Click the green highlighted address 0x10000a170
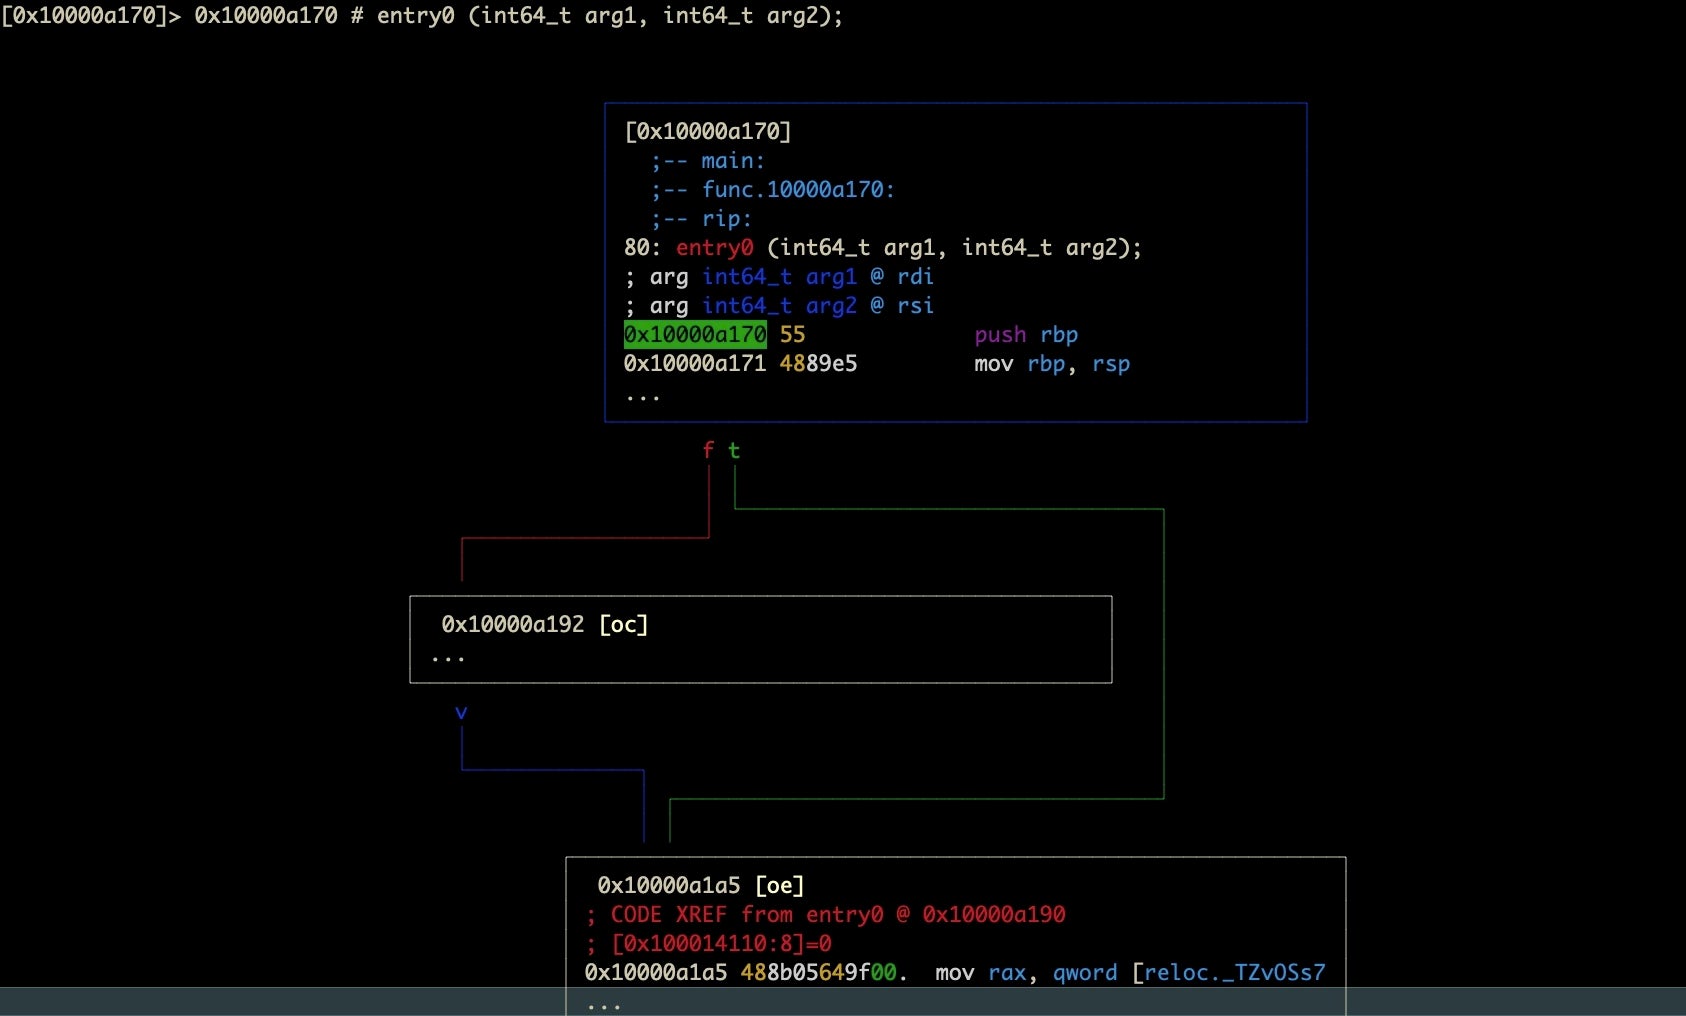Image resolution: width=1686 pixels, height=1016 pixels. pyautogui.click(x=694, y=335)
